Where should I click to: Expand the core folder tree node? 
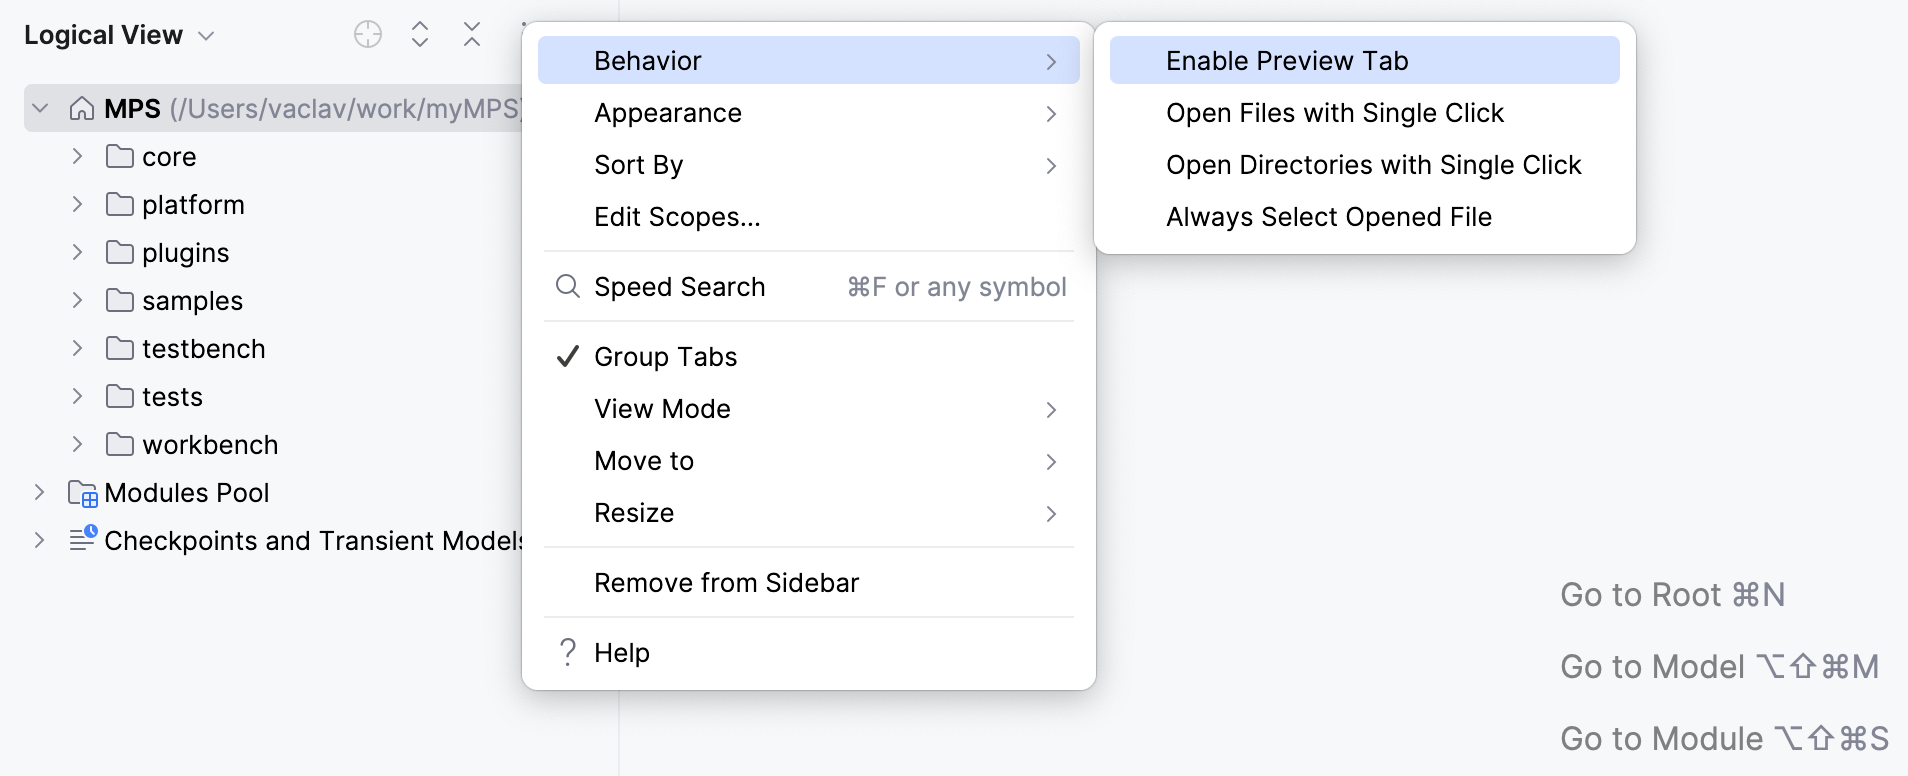point(77,157)
